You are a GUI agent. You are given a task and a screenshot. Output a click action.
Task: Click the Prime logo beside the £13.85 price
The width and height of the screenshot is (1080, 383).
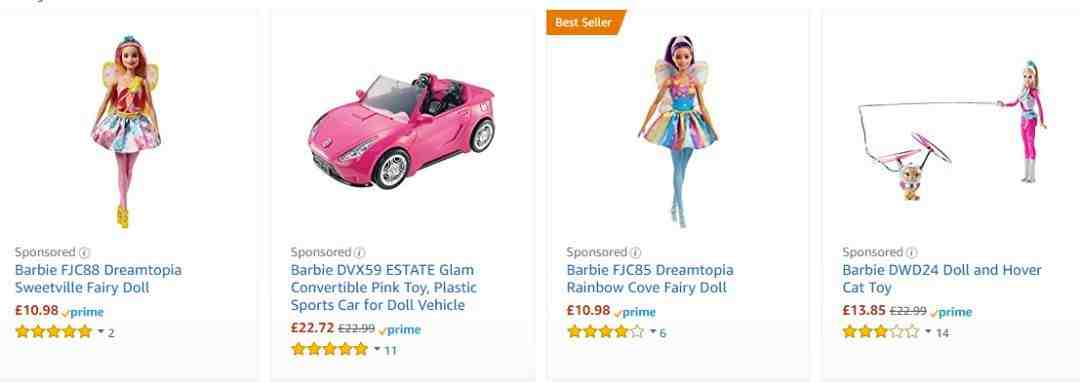(x=951, y=312)
